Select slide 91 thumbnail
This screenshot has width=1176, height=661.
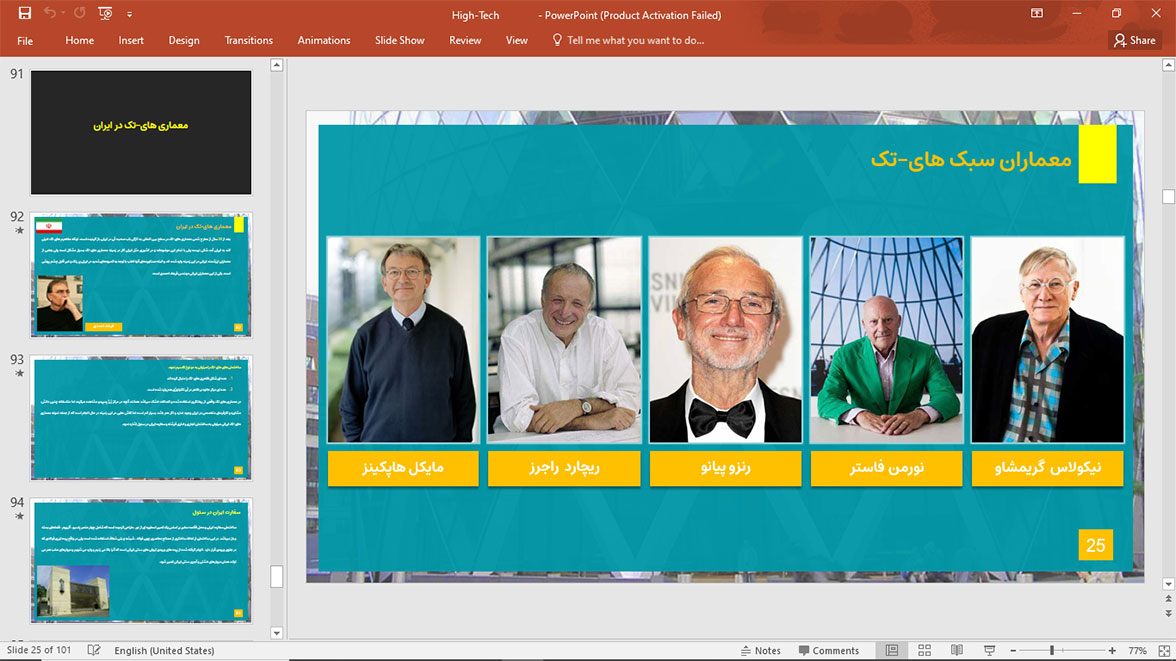[141, 132]
